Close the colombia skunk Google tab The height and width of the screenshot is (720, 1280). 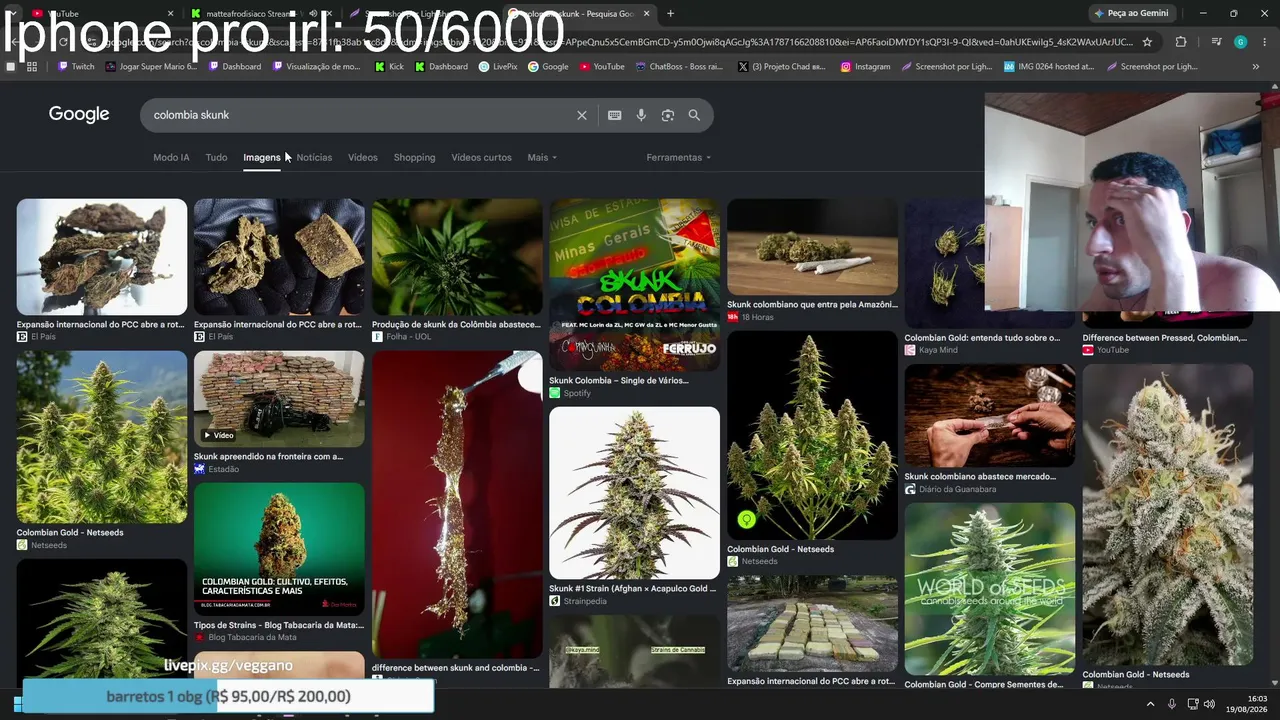(x=647, y=14)
